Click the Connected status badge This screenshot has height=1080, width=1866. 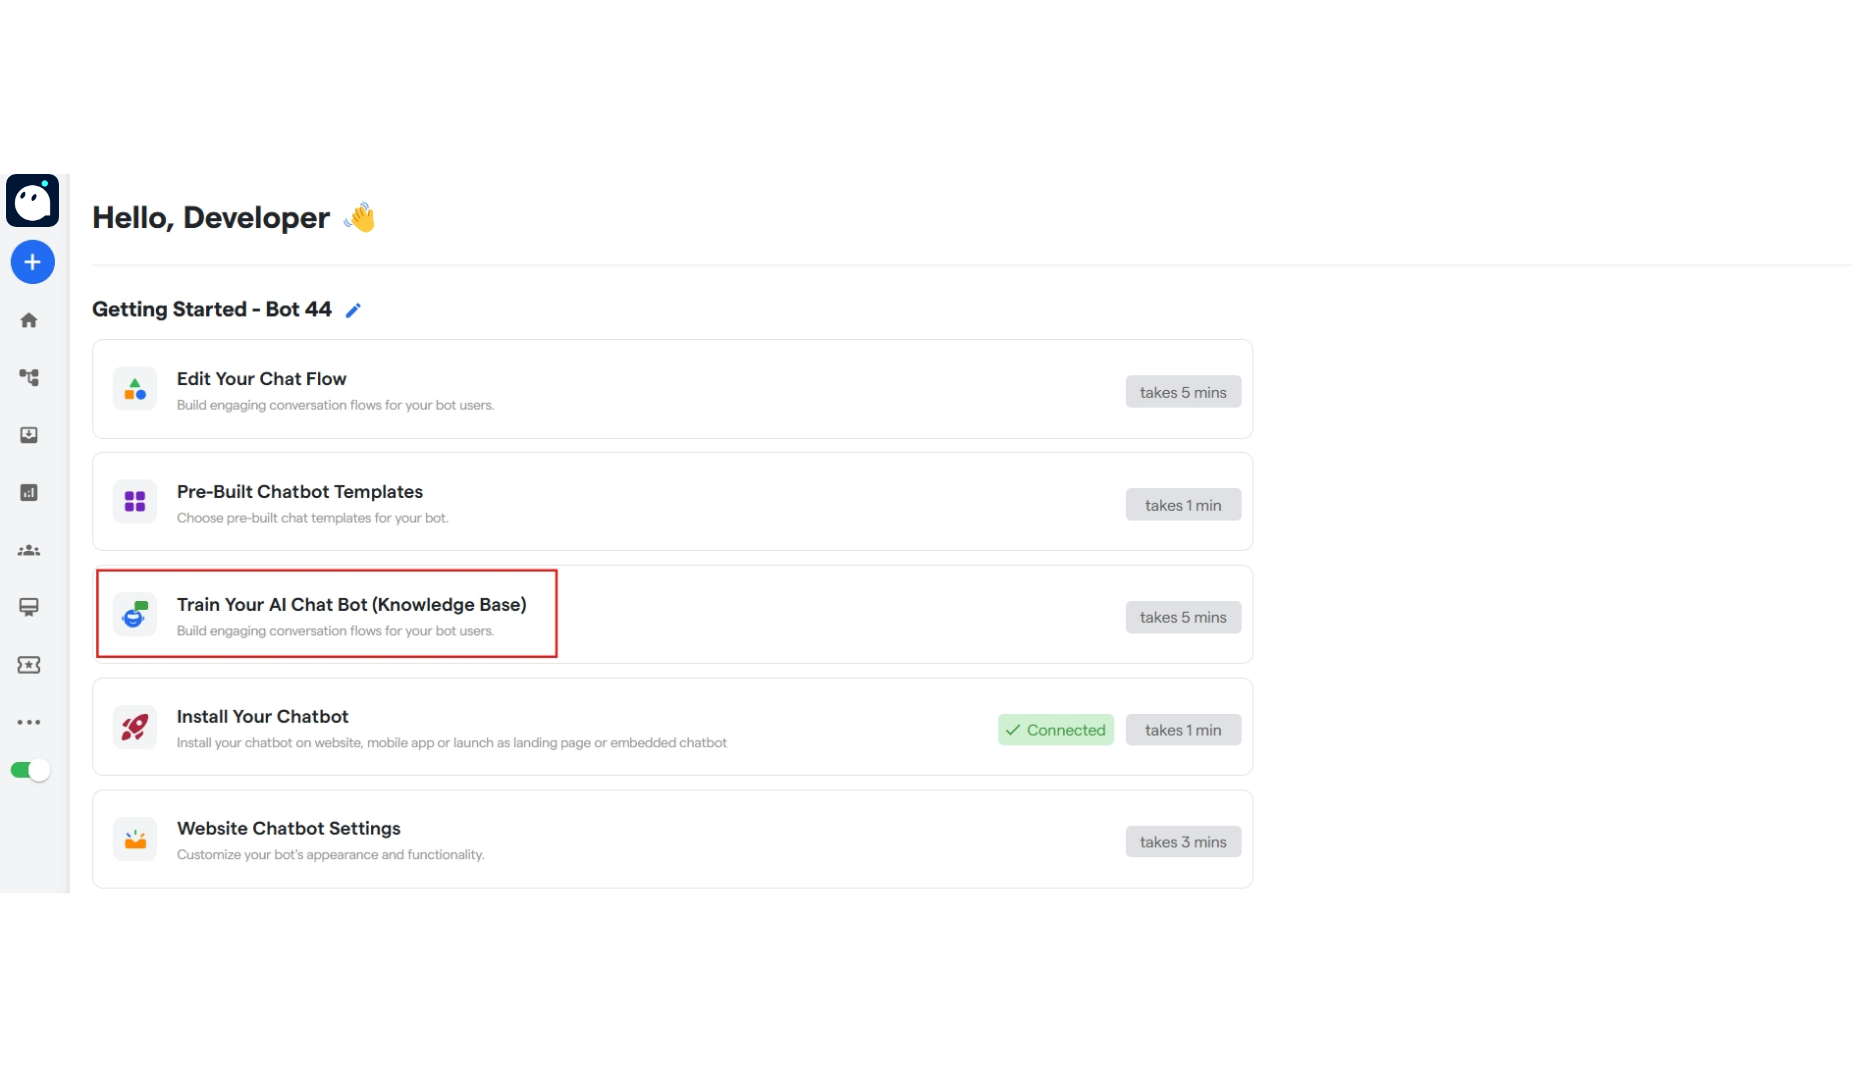(x=1055, y=729)
